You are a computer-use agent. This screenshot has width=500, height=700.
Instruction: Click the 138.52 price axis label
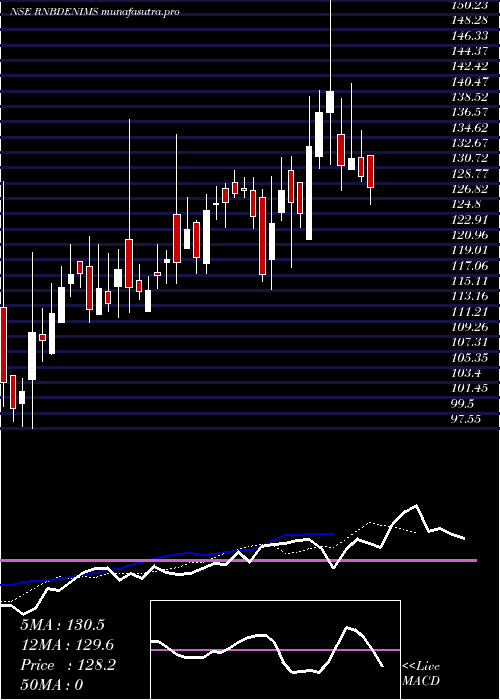pos(471,96)
